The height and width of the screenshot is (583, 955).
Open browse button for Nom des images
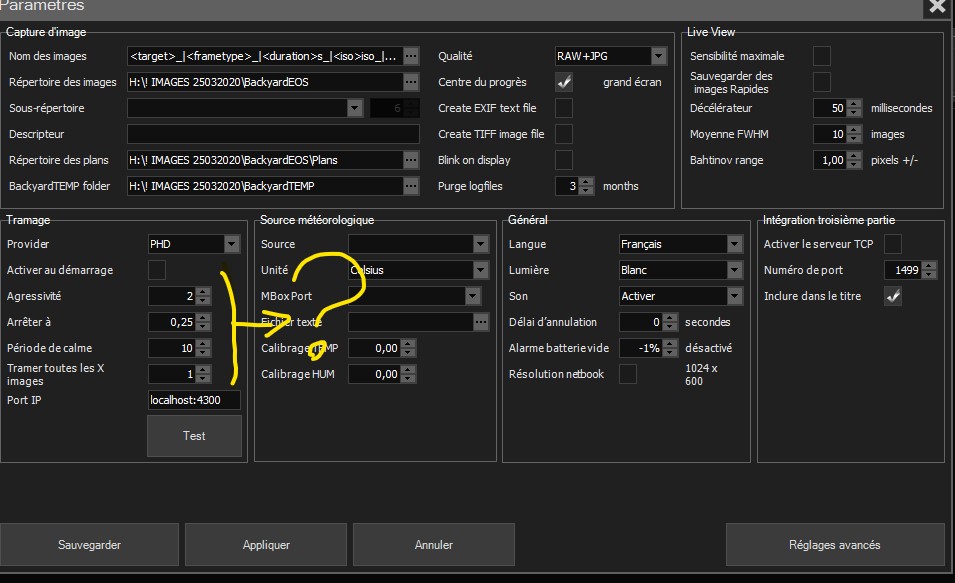point(411,56)
